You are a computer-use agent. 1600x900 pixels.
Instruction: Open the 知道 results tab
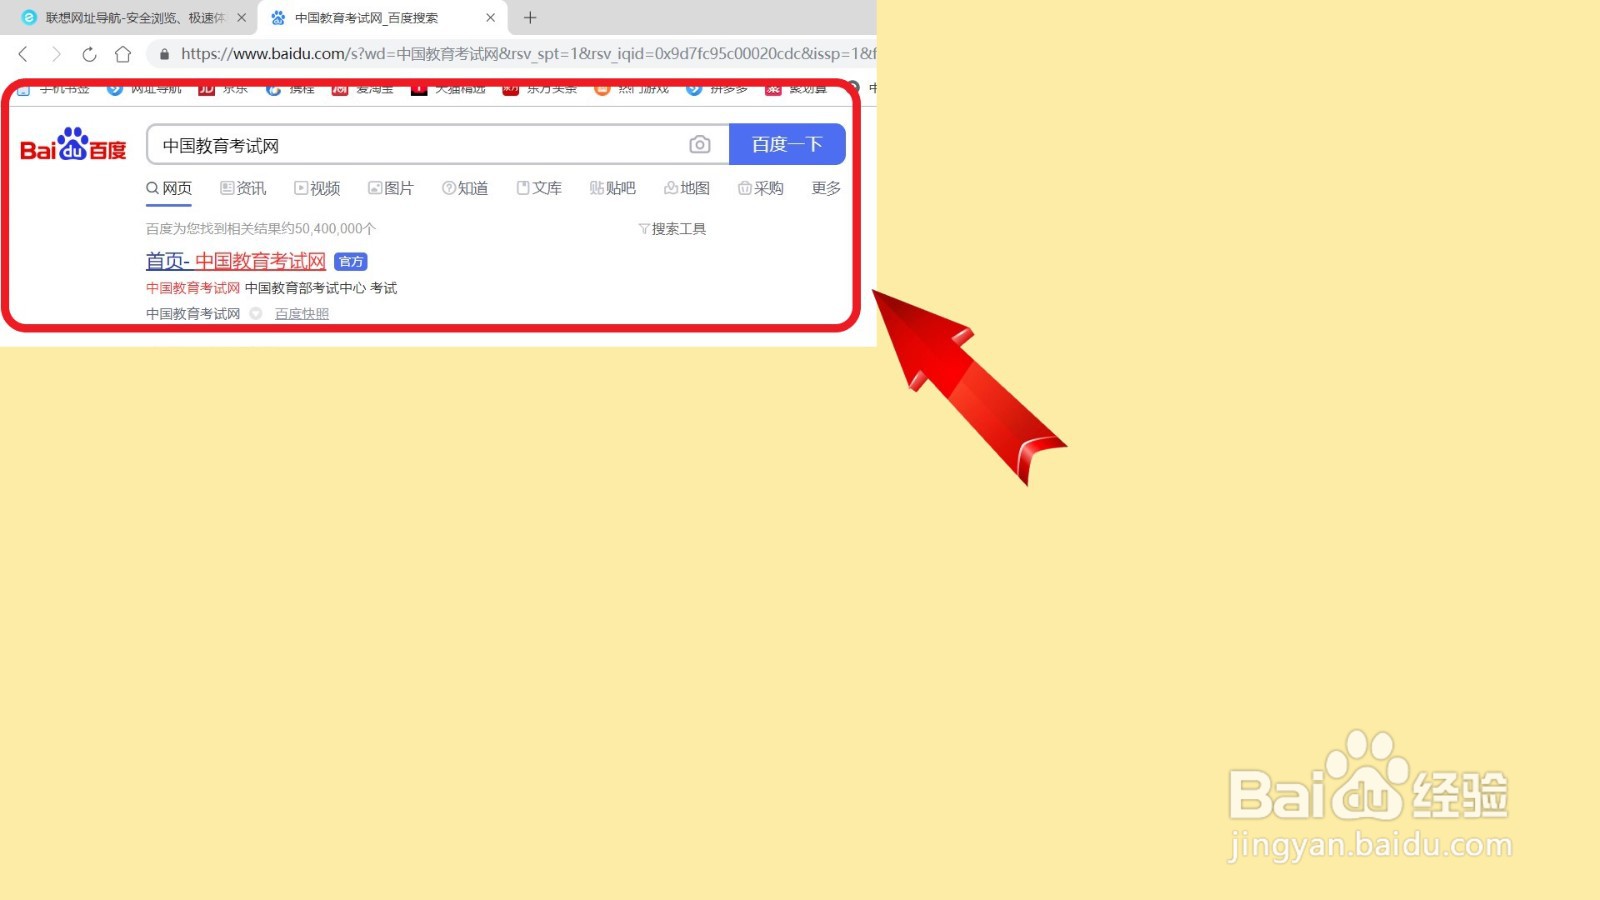pyautogui.click(x=465, y=188)
